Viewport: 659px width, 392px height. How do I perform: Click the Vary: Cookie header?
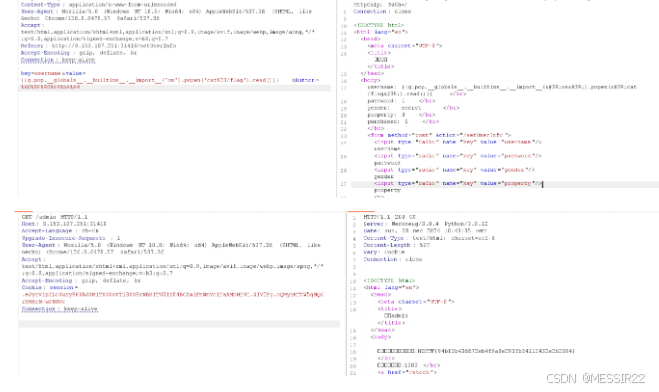click(x=384, y=252)
